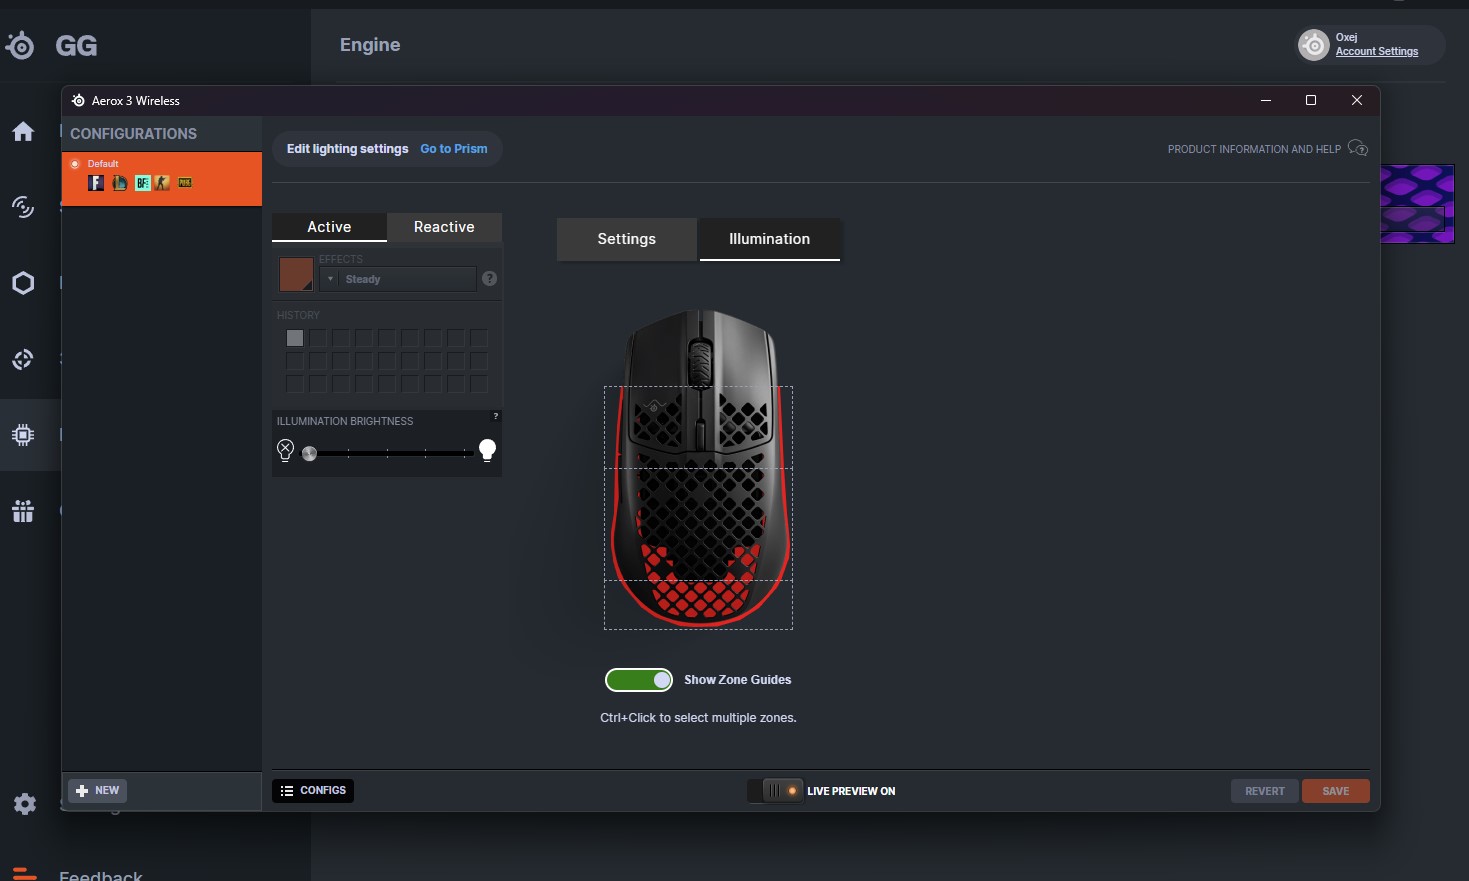Screen dimensions: 1469x881
Task: Click the SteelSeries GG logo icon
Action: point(20,45)
